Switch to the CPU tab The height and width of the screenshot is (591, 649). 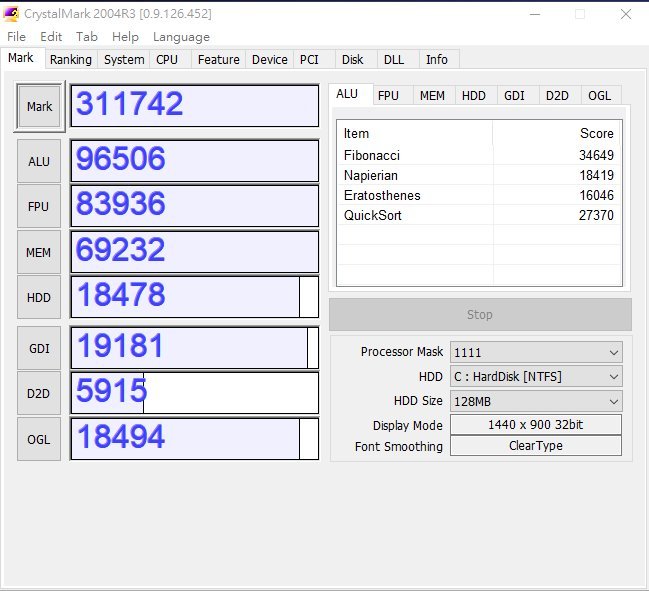[x=167, y=60]
